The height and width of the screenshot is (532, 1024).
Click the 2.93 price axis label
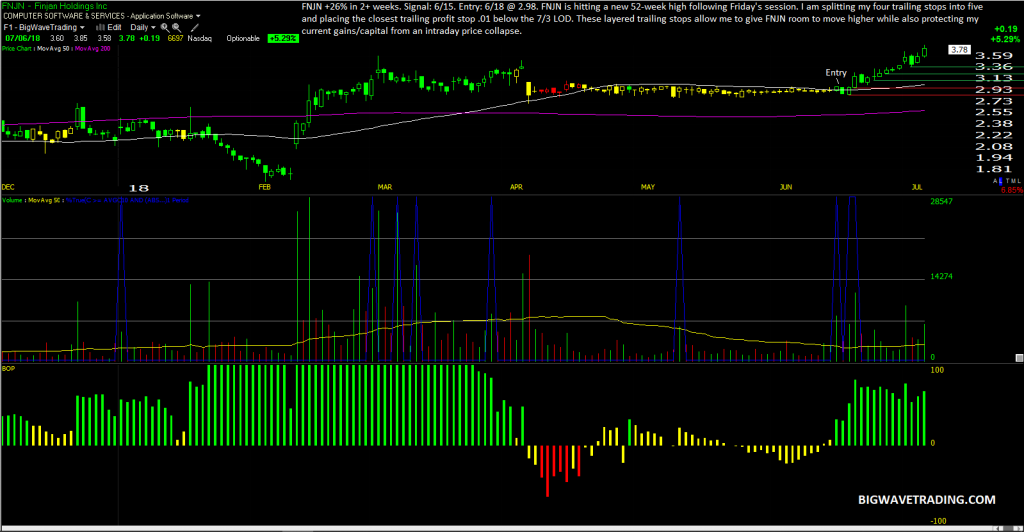tap(993, 89)
